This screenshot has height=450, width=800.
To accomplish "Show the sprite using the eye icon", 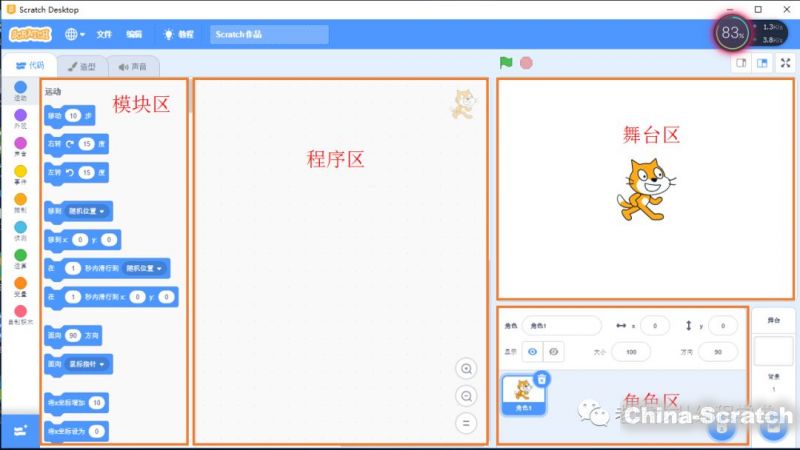I will [x=532, y=352].
